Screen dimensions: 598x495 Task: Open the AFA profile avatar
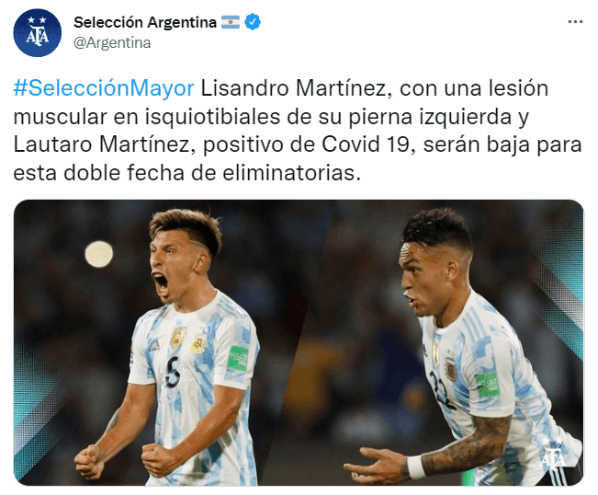pos(37,33)
